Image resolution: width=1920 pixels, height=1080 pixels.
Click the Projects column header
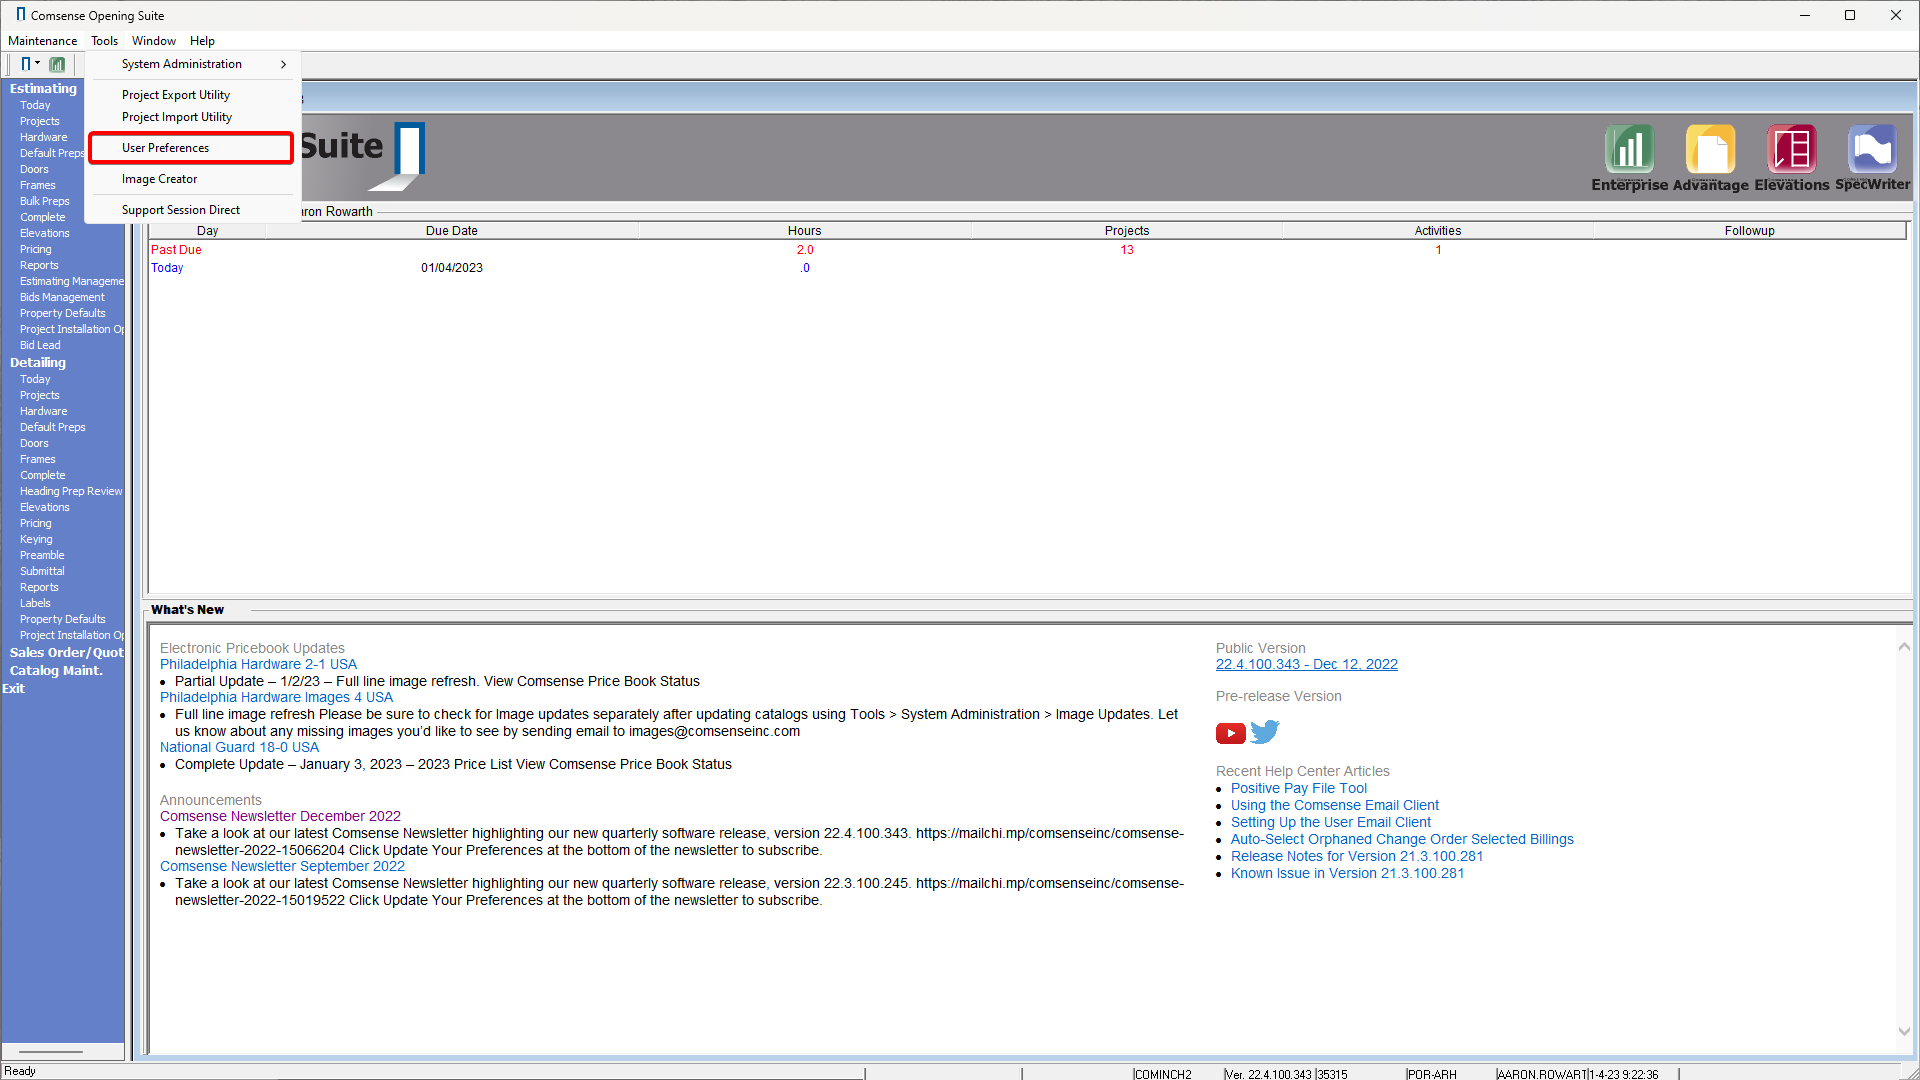[x=1127, y=231]
